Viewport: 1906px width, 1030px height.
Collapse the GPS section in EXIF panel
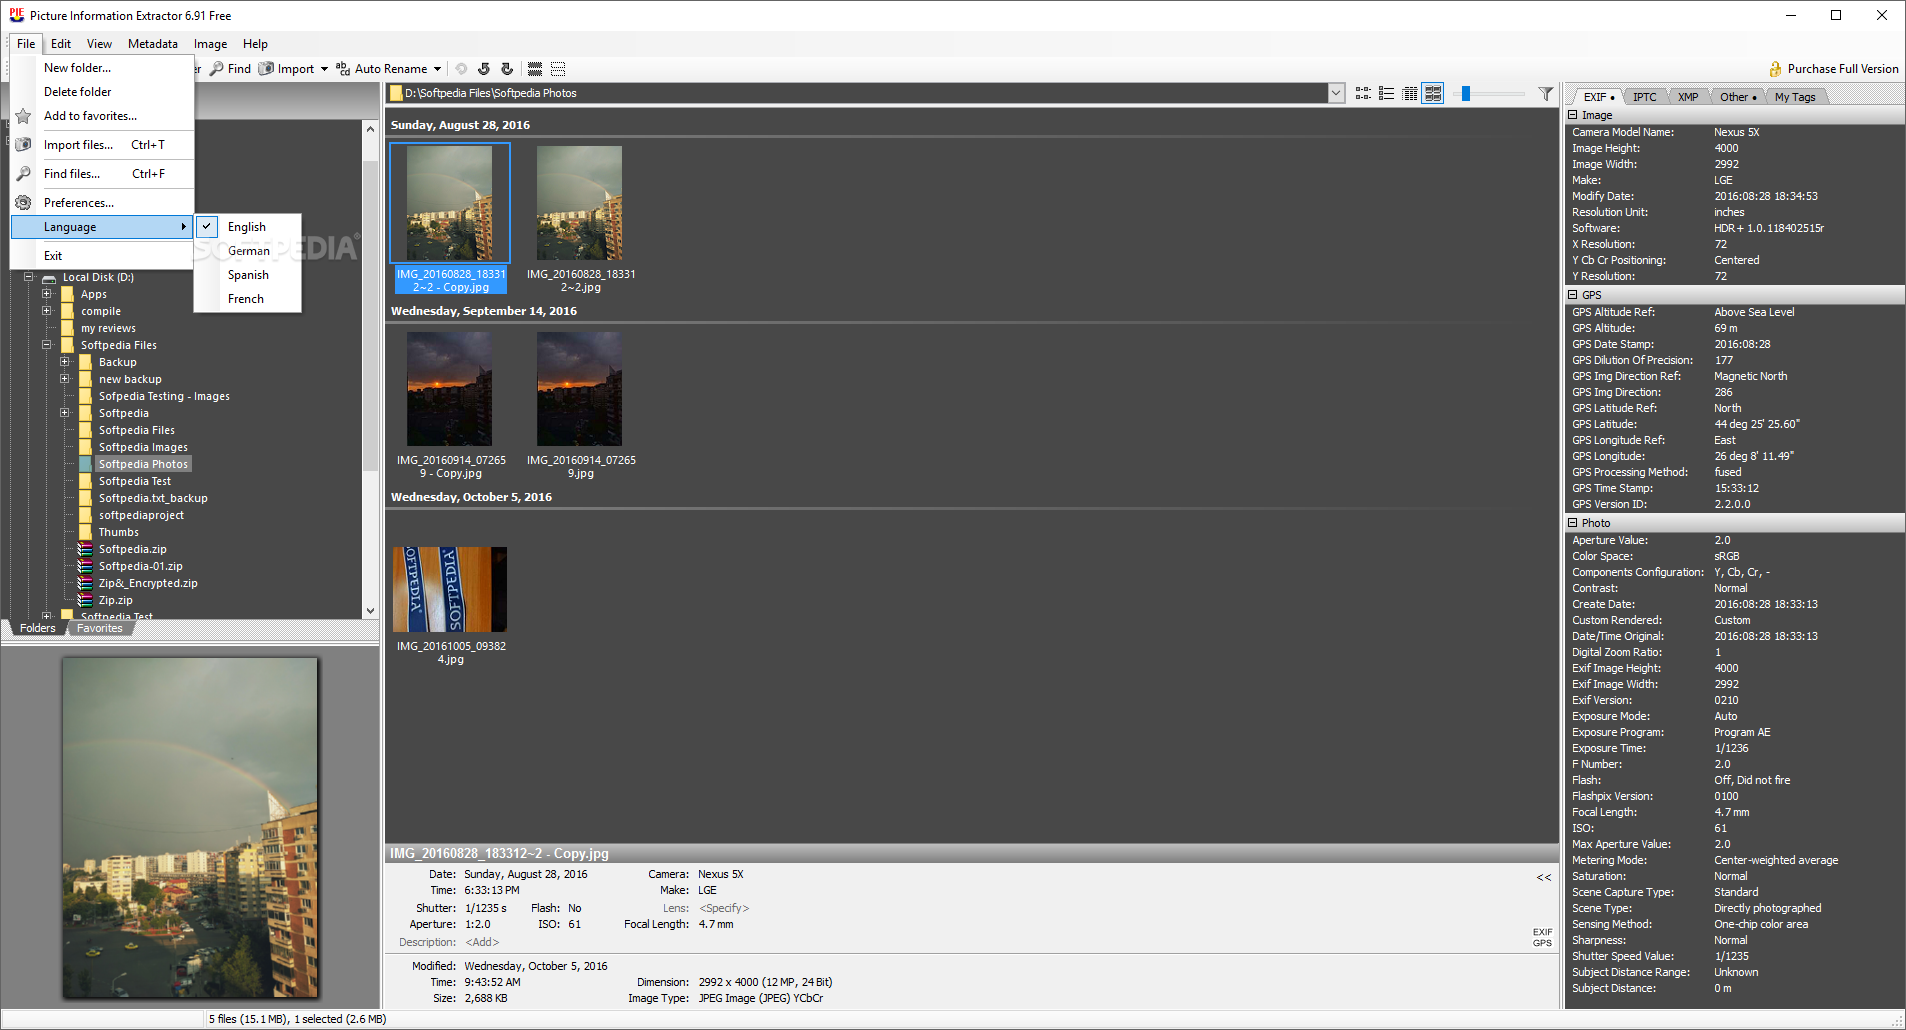click(x=1573, y=295)
